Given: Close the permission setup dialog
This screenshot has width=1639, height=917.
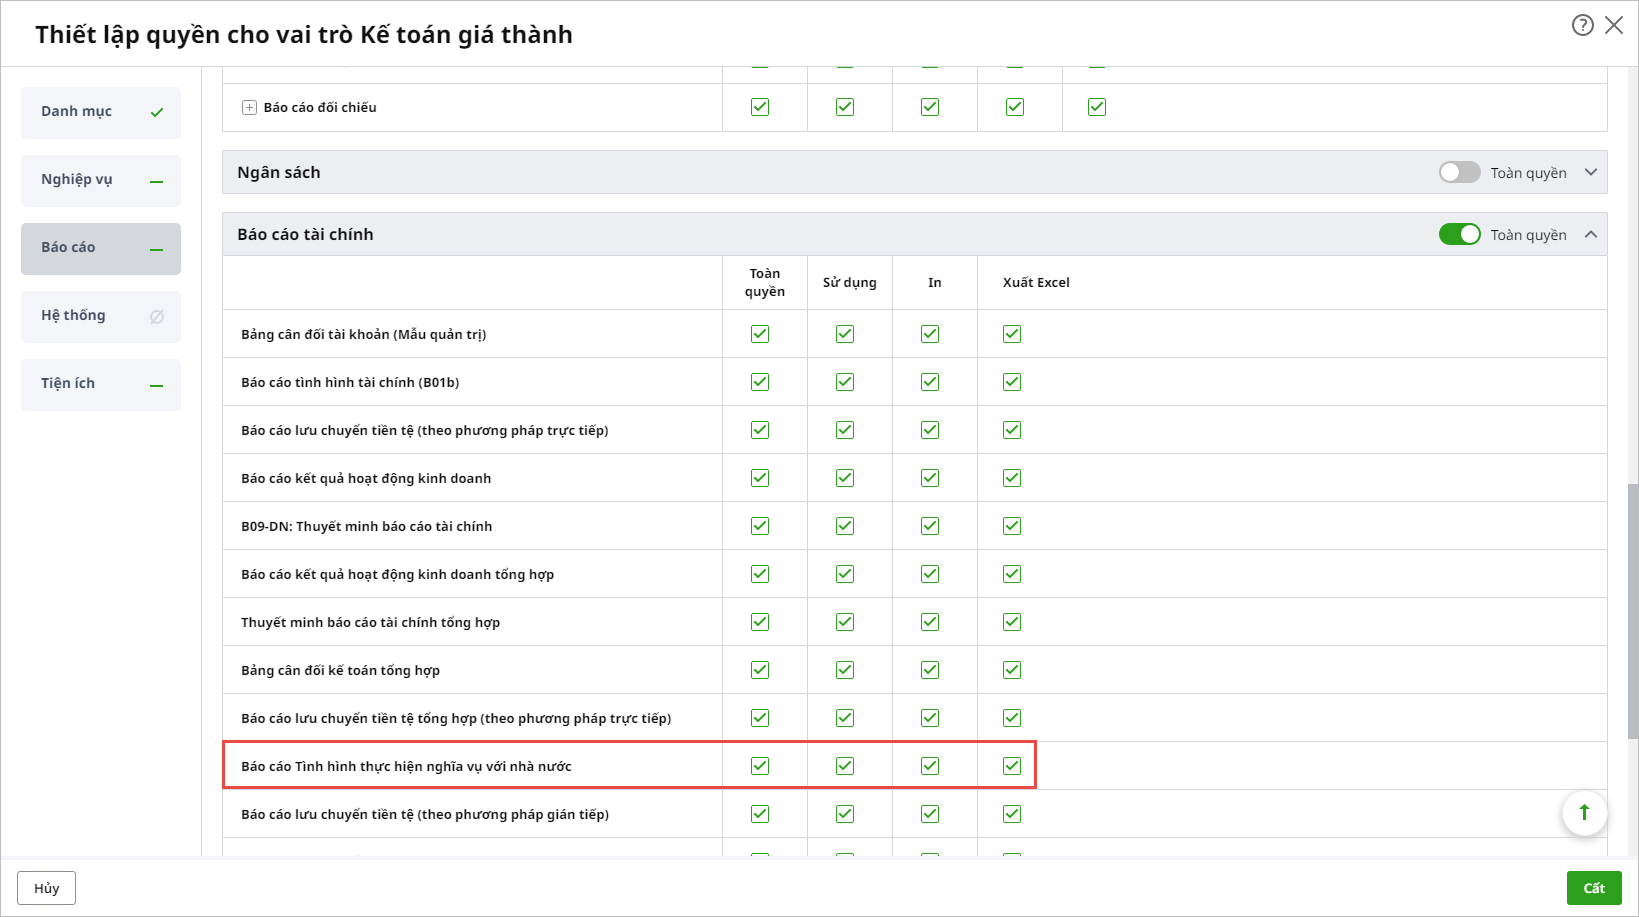Looking at the screenshot, I should tap(1614, 25).
